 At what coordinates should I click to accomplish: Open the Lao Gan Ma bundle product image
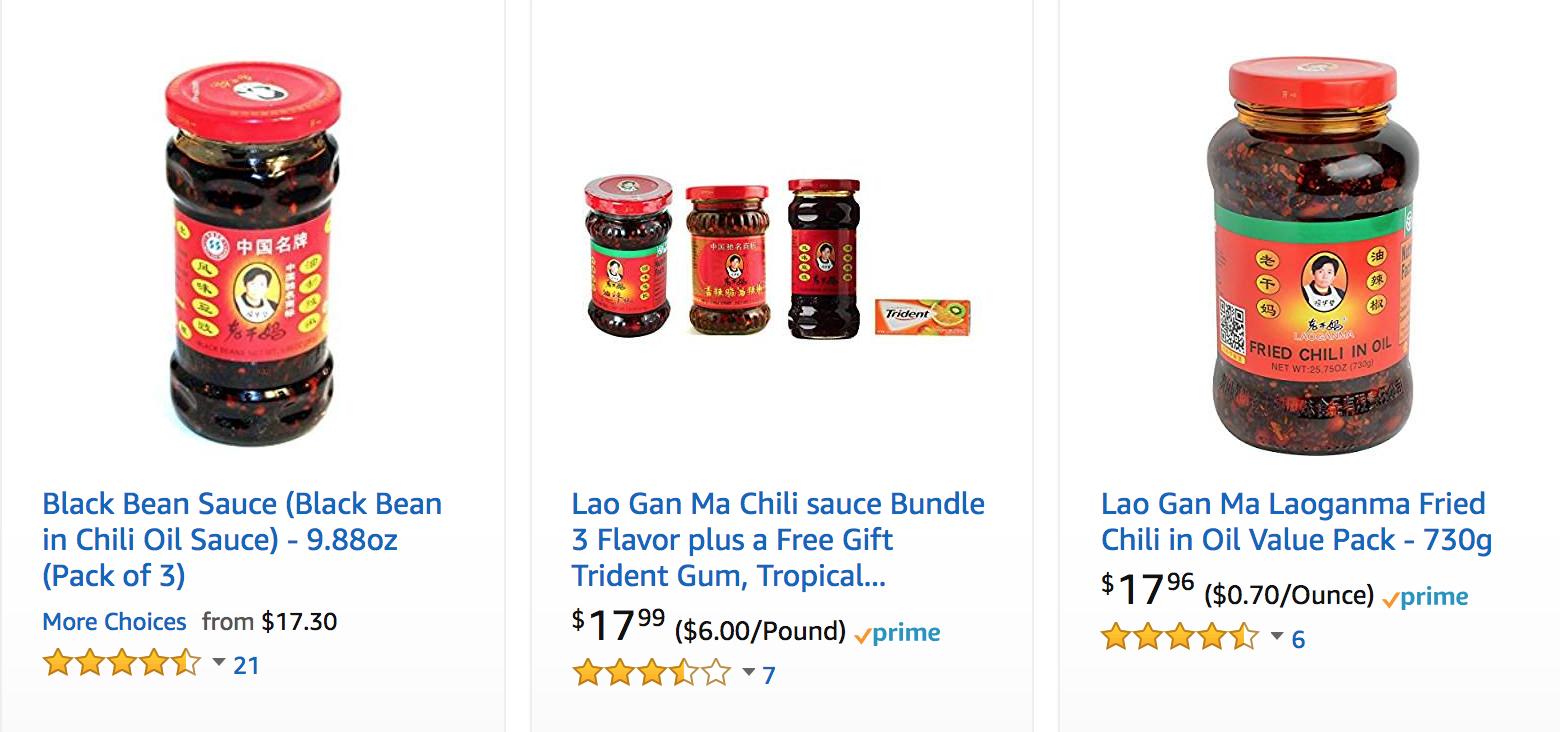tap(777, 257)
